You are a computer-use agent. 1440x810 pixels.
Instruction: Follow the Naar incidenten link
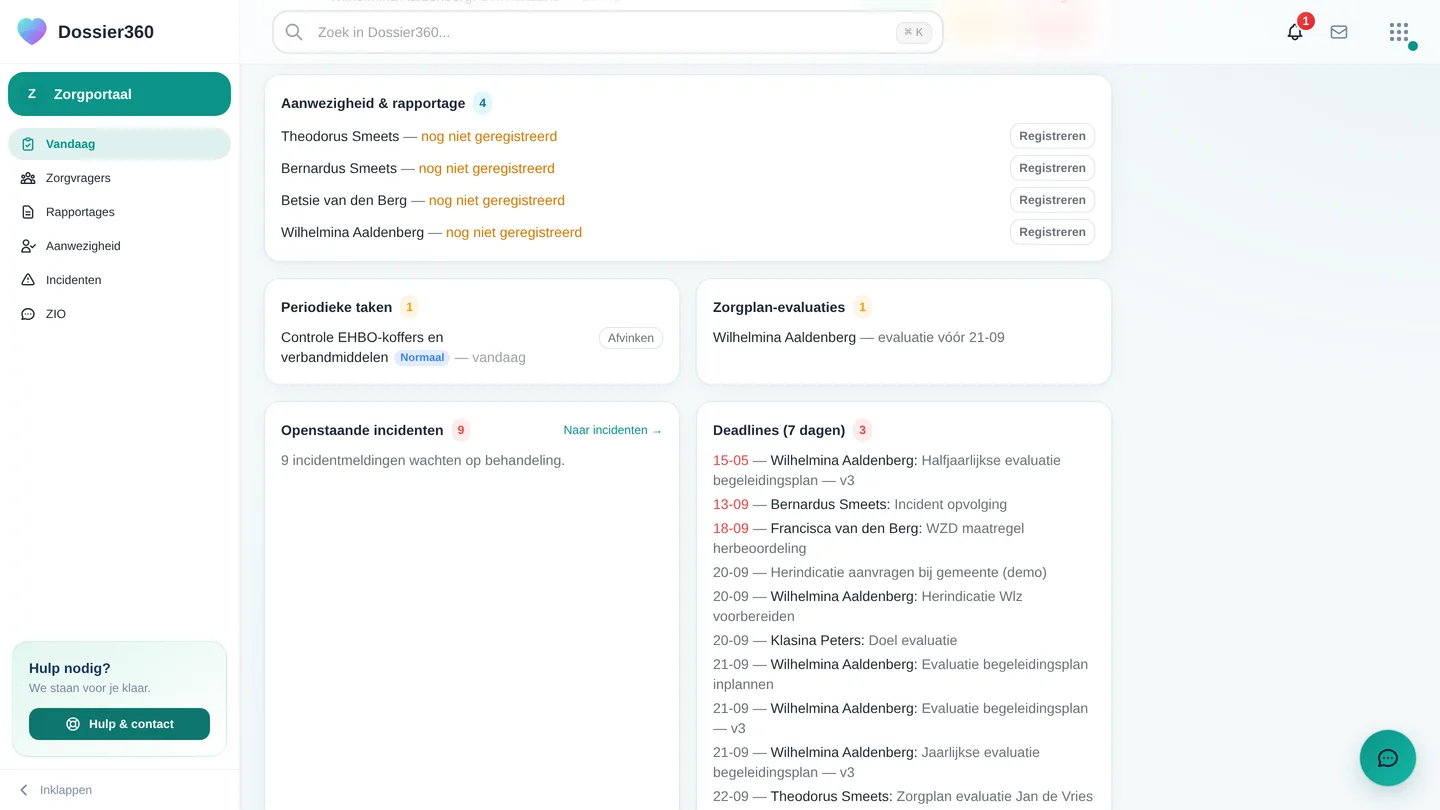point(613,430)
